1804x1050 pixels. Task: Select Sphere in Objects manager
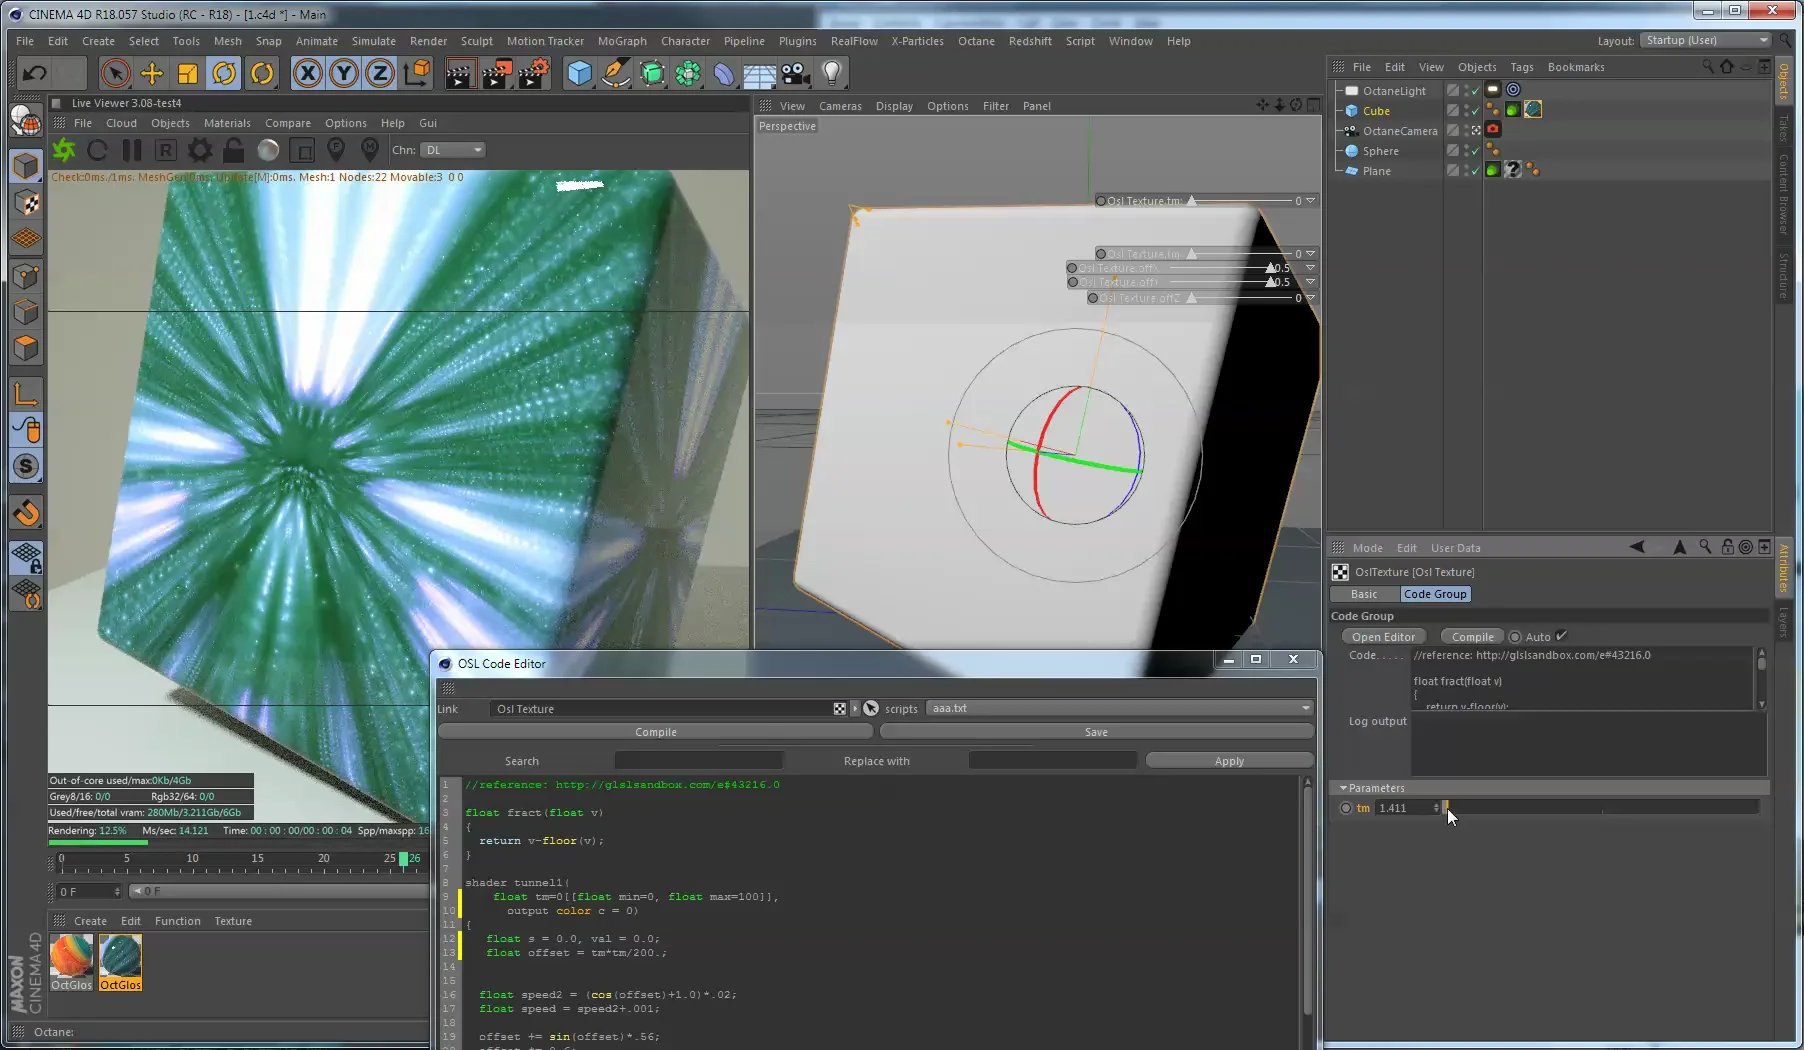coord(1380,151)
